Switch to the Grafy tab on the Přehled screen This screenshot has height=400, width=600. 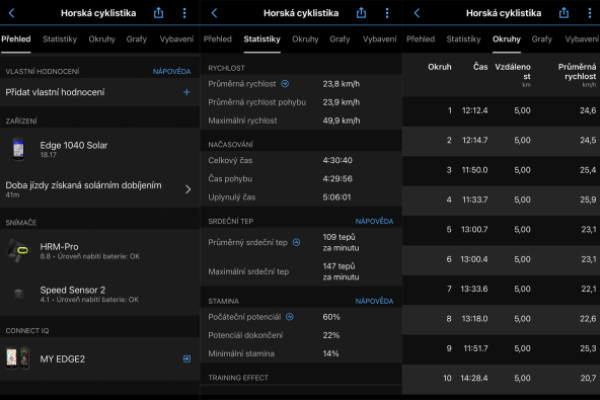pyautogui.click(x=136, y=39)
